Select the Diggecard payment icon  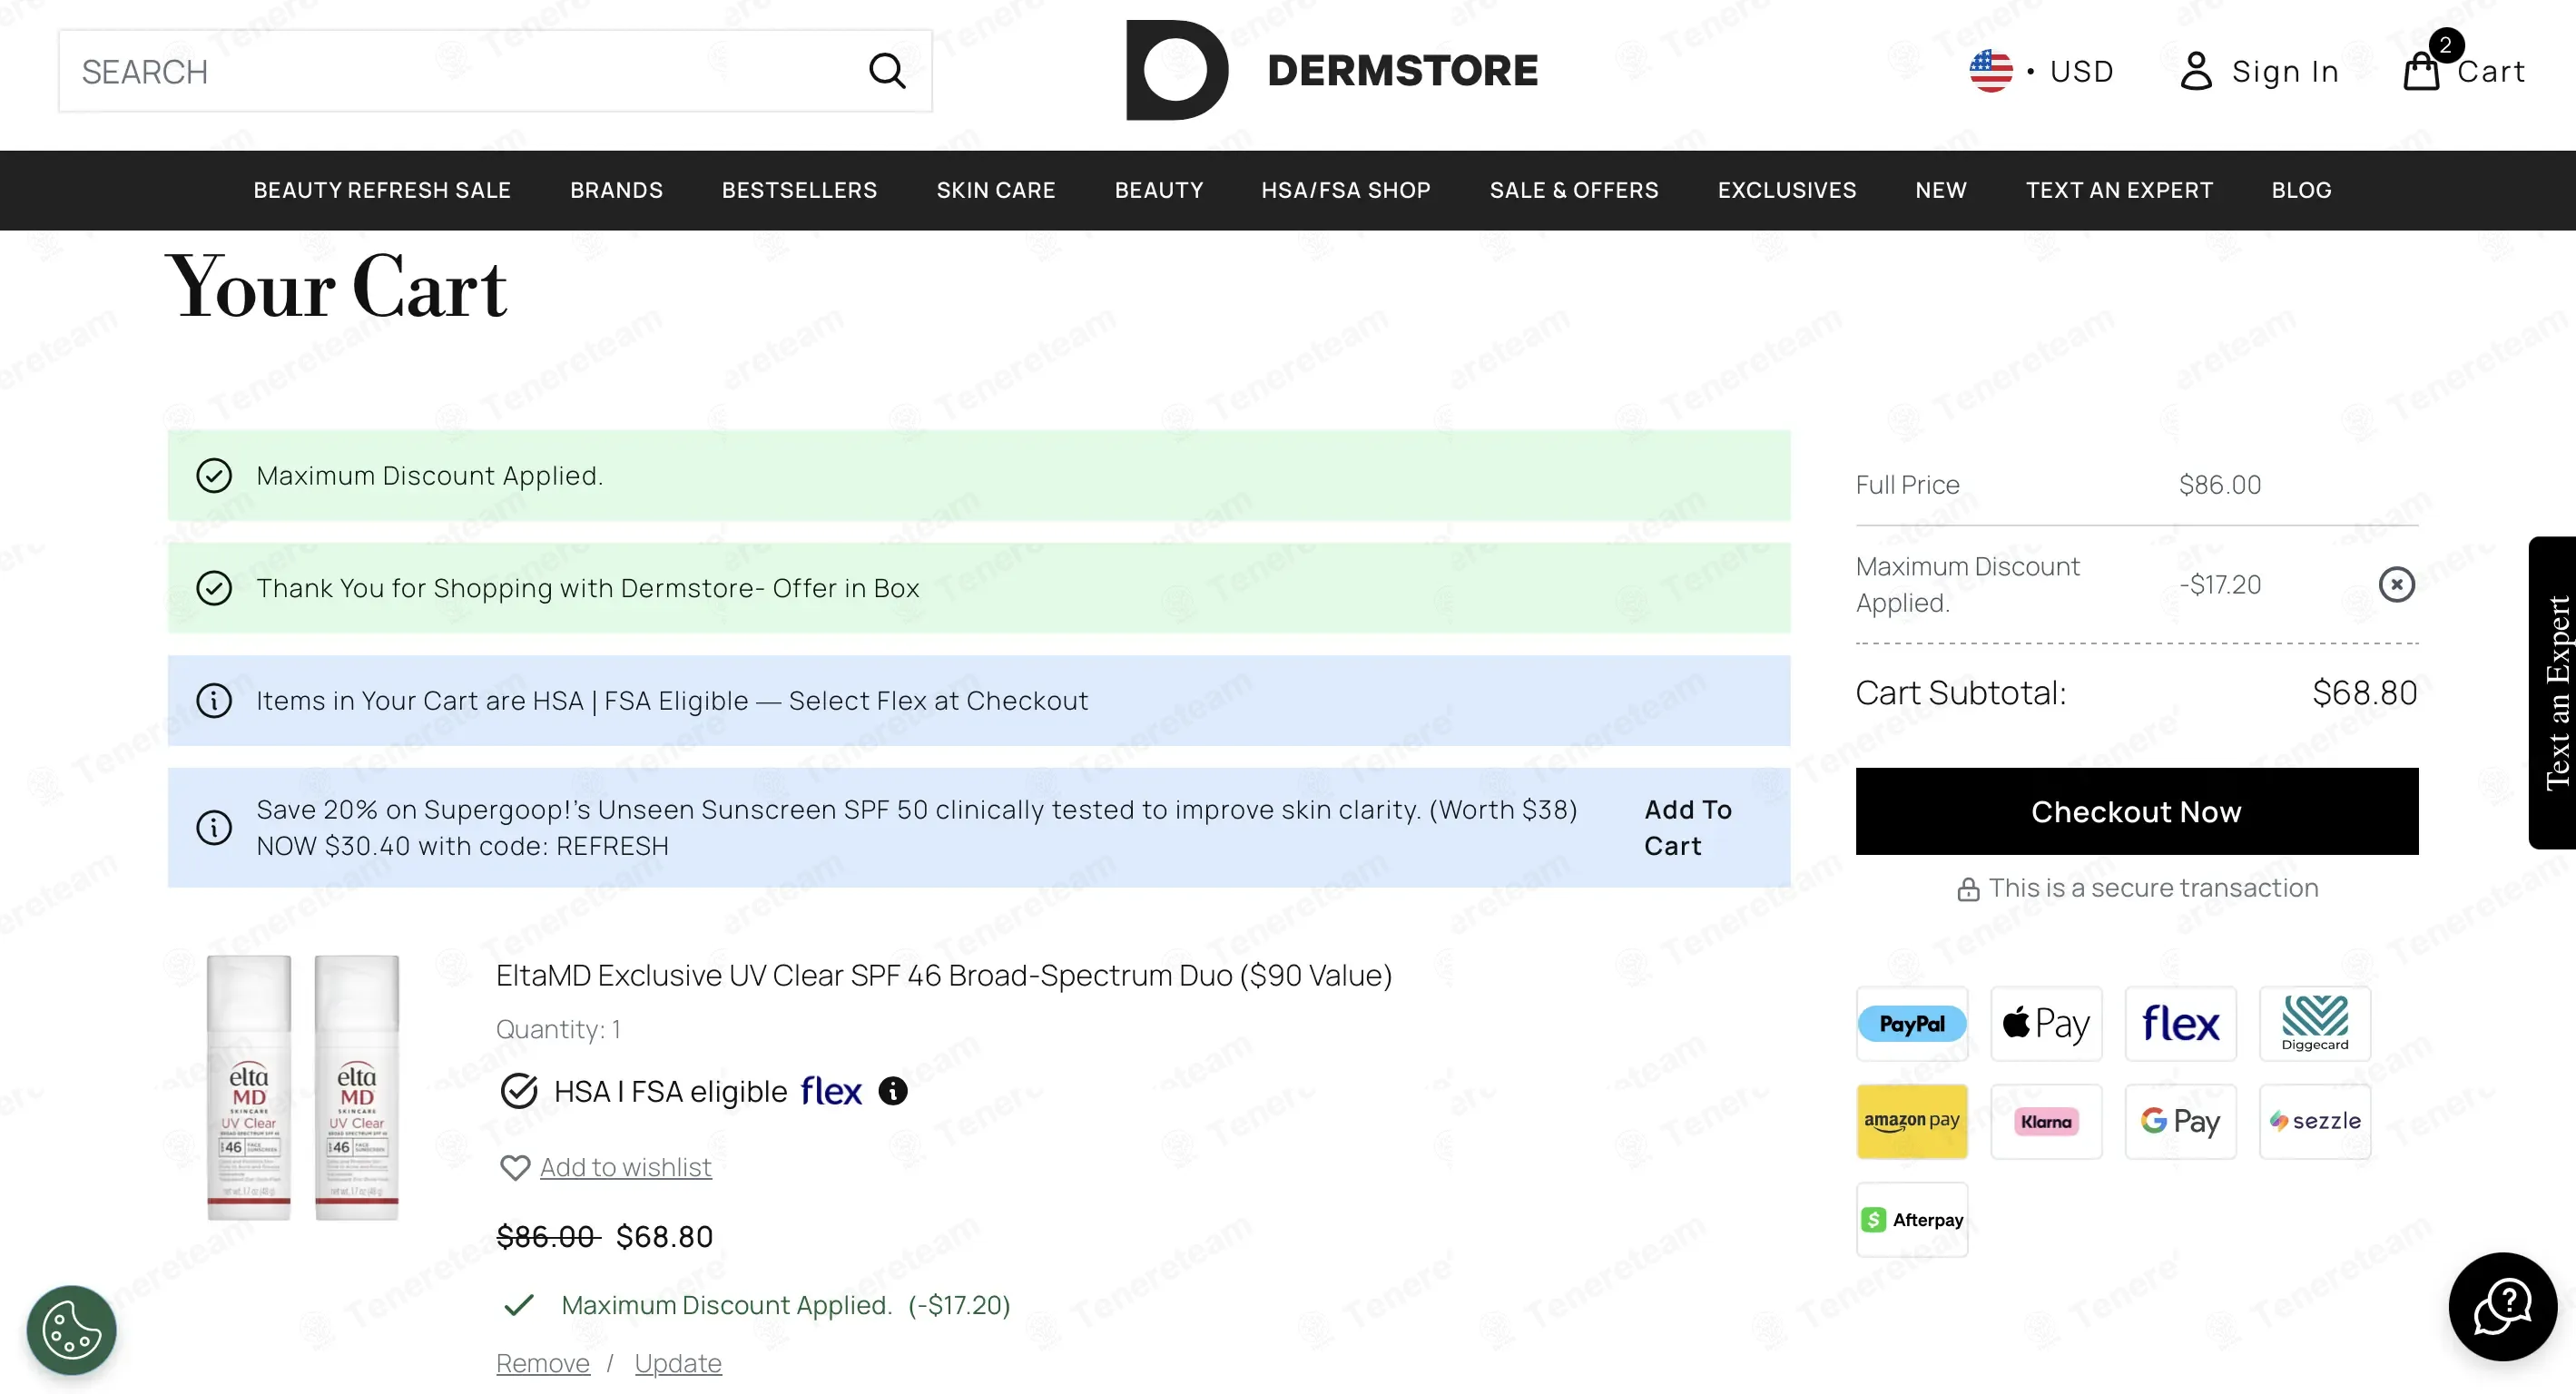2315,1023
